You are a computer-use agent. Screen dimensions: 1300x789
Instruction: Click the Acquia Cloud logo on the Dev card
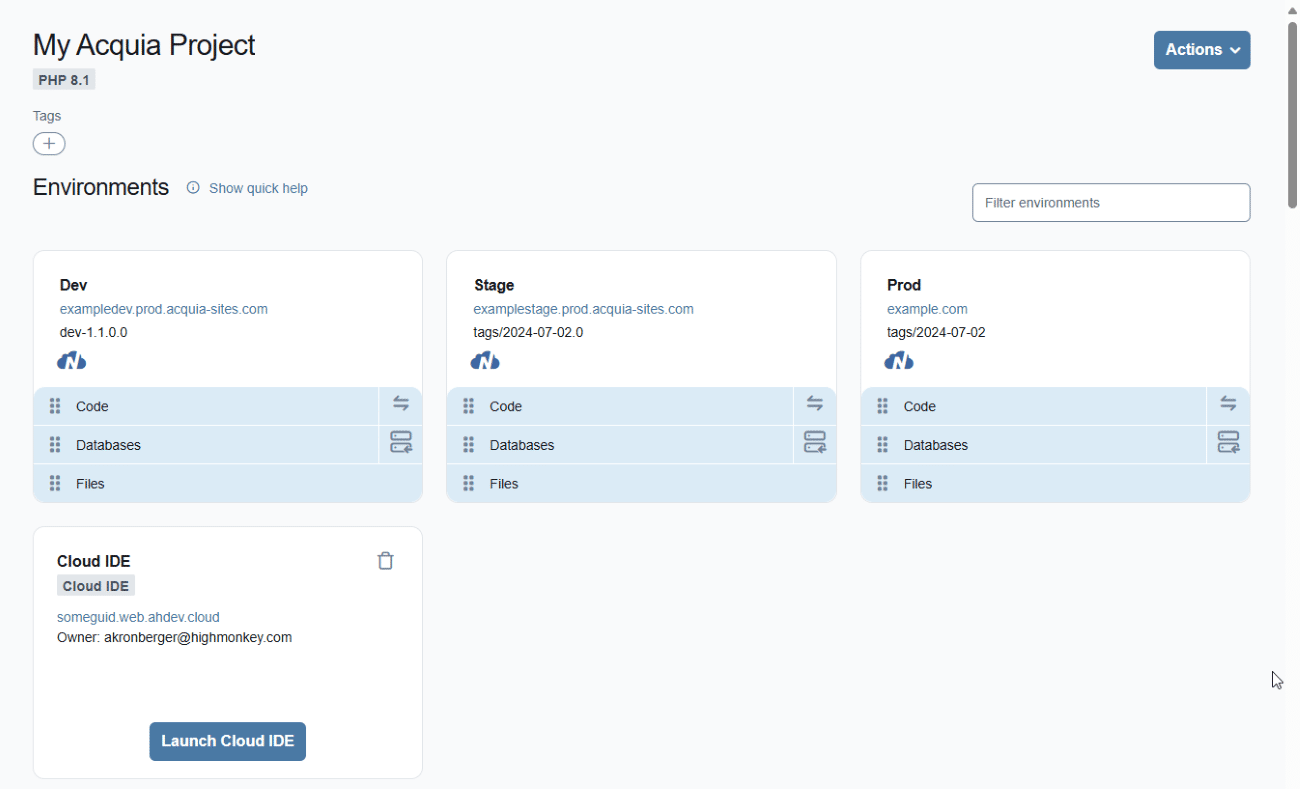[71, 360]
